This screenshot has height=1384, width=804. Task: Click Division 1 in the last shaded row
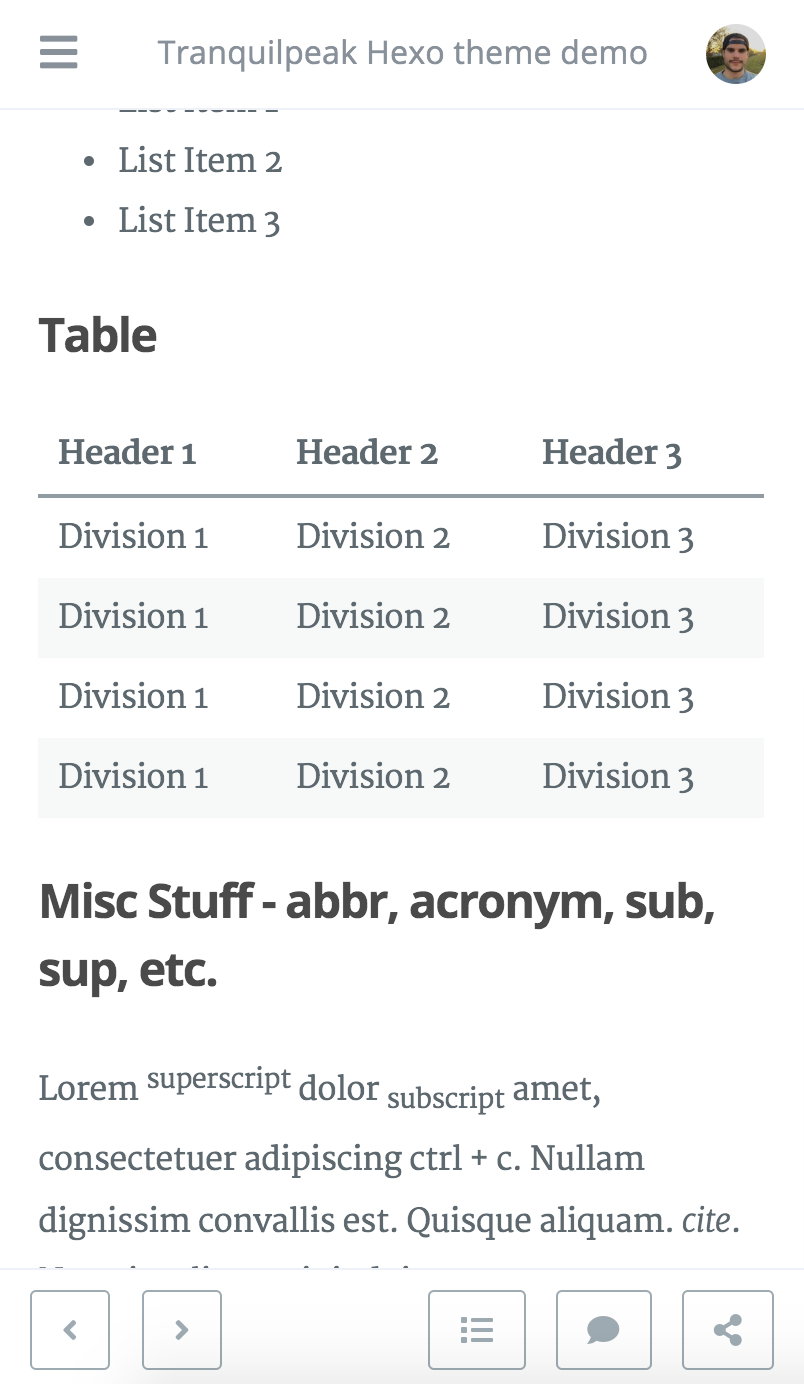[x=133, y=777]
